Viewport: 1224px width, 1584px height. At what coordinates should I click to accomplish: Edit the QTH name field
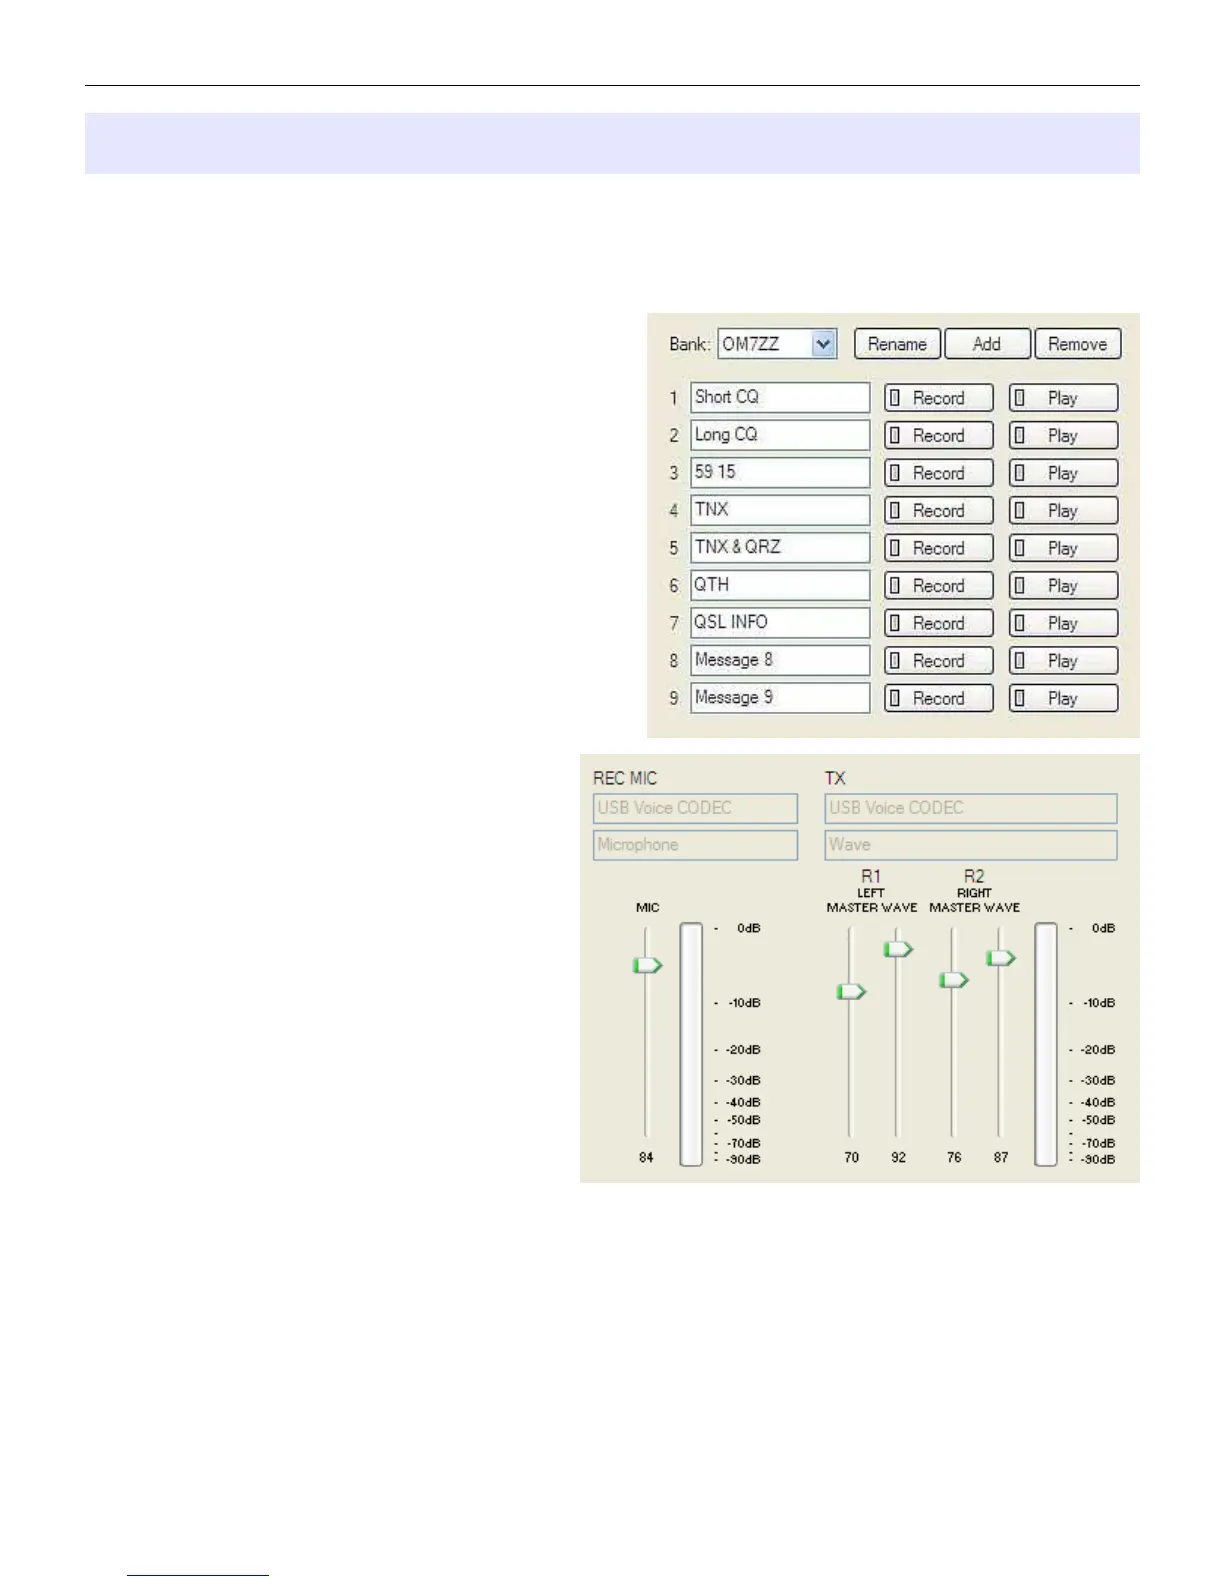(780, 585)
